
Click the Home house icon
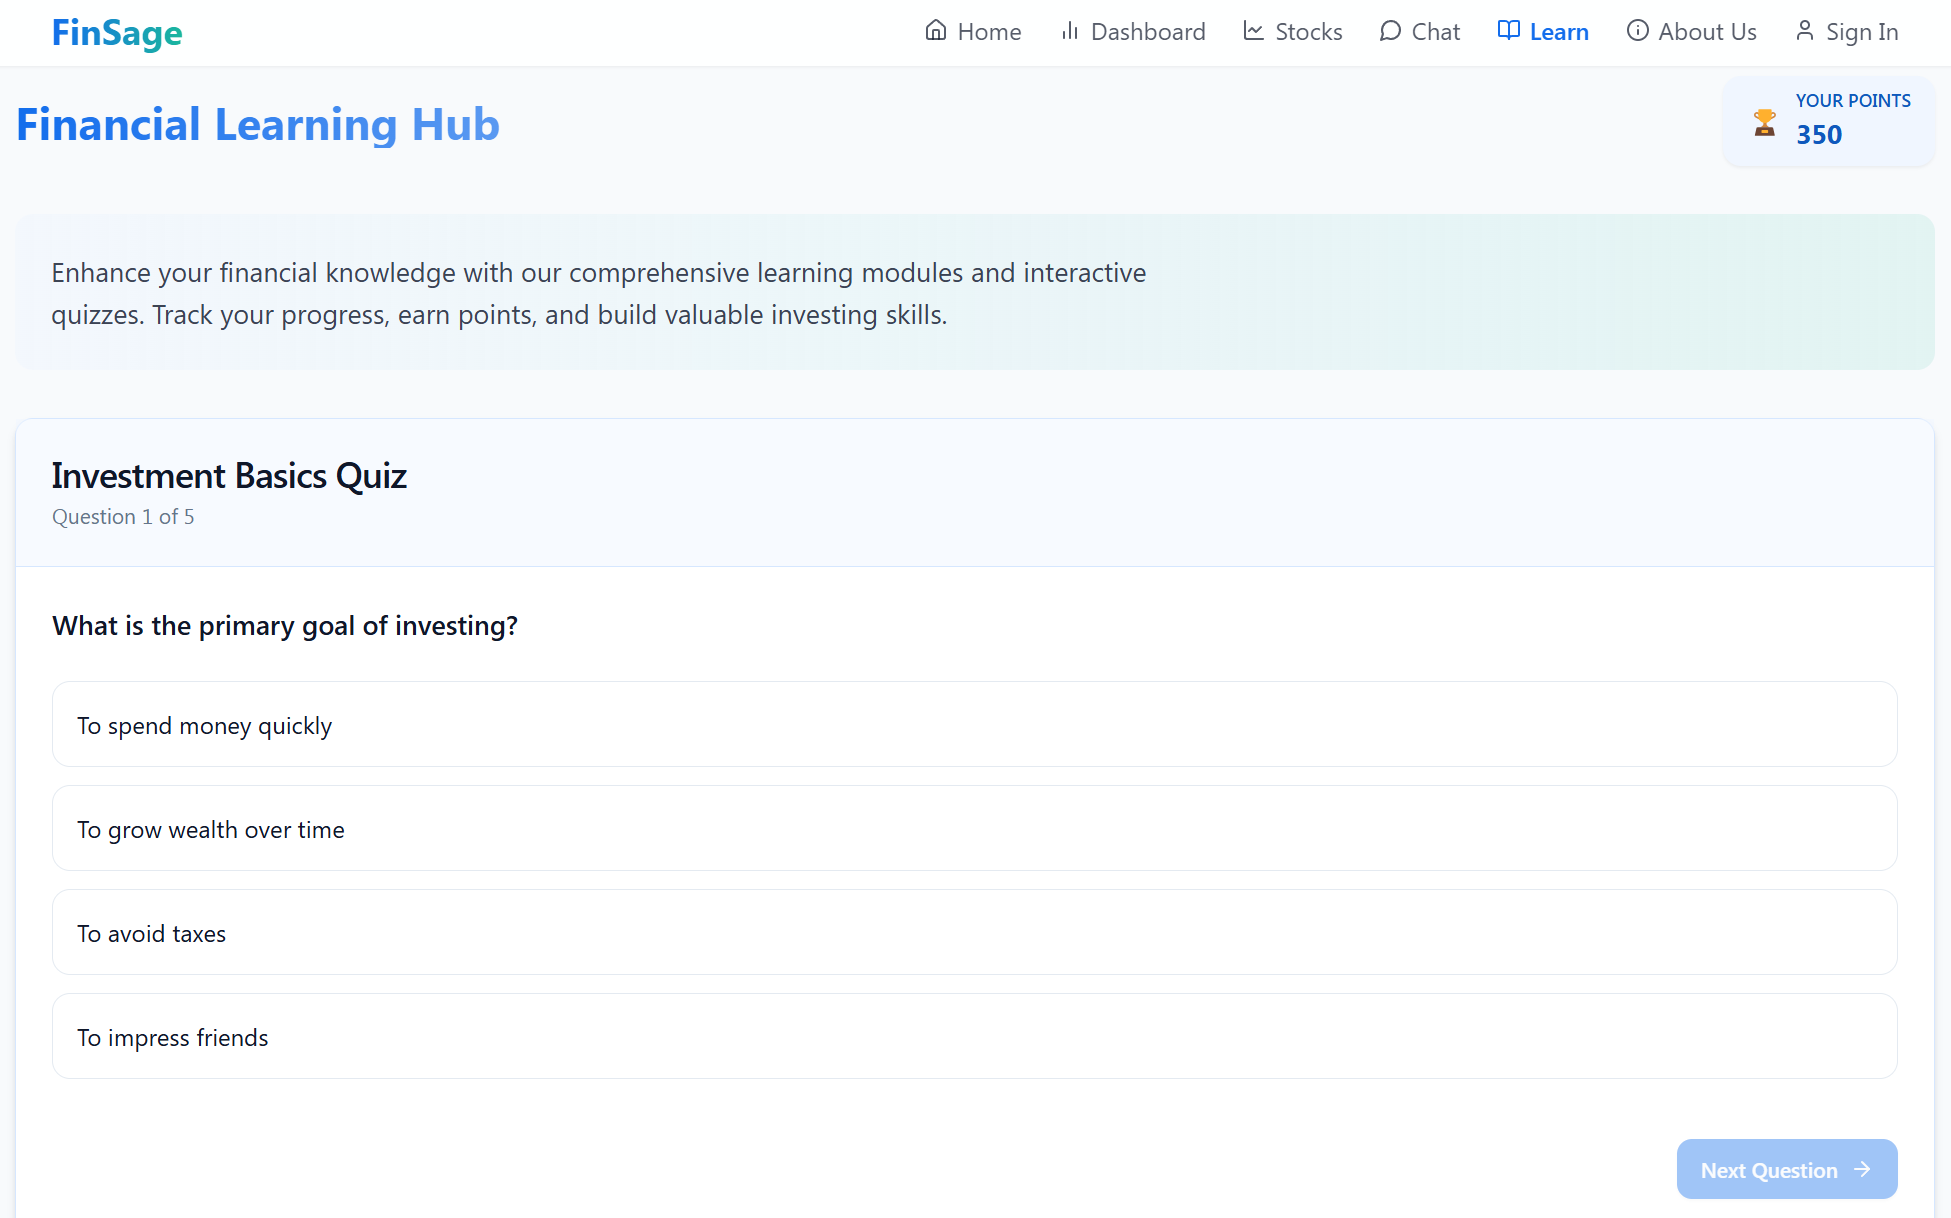click(x=935, y=31)
